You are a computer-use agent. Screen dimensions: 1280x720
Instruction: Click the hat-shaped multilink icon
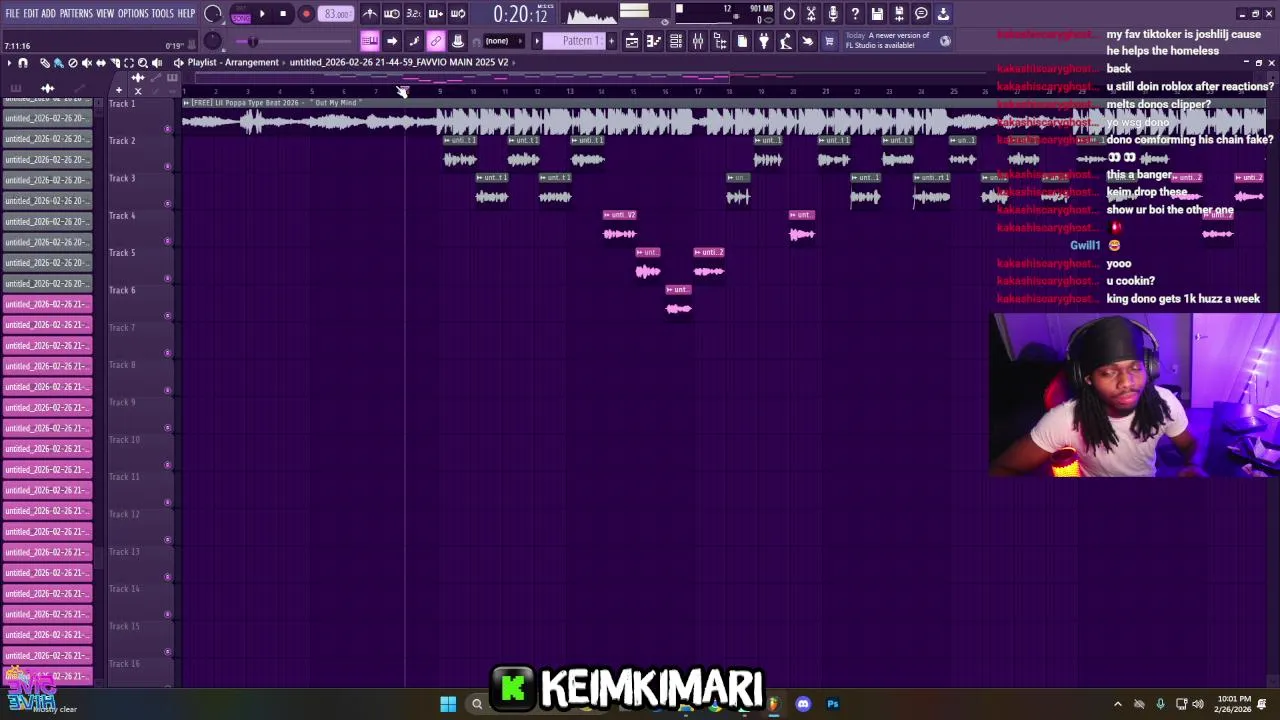[x=457, y=41]
